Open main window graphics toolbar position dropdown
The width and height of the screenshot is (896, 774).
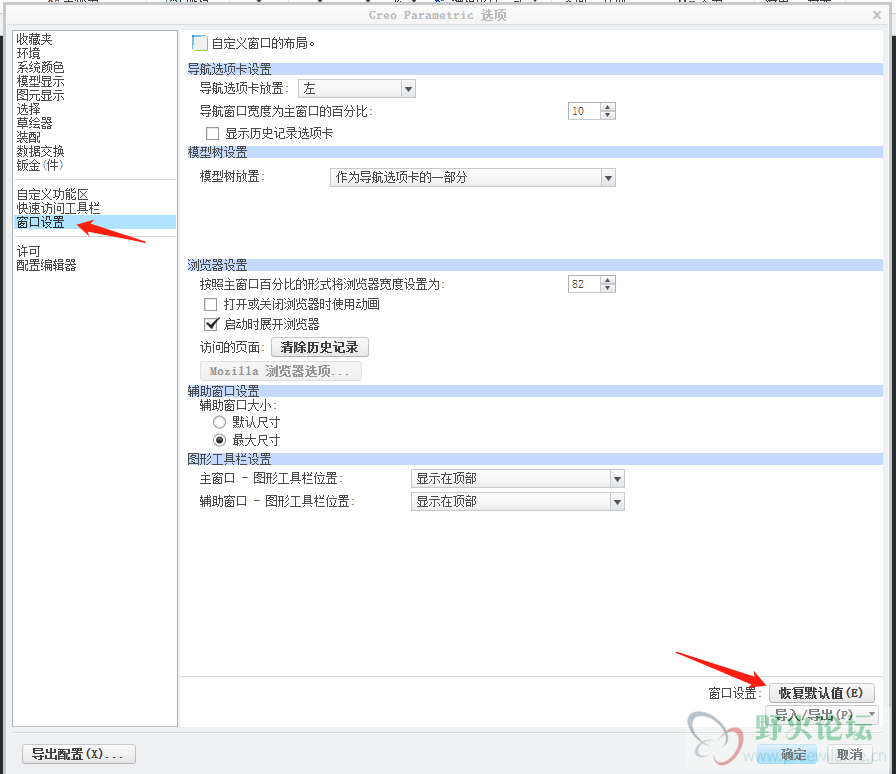(518, 478)
